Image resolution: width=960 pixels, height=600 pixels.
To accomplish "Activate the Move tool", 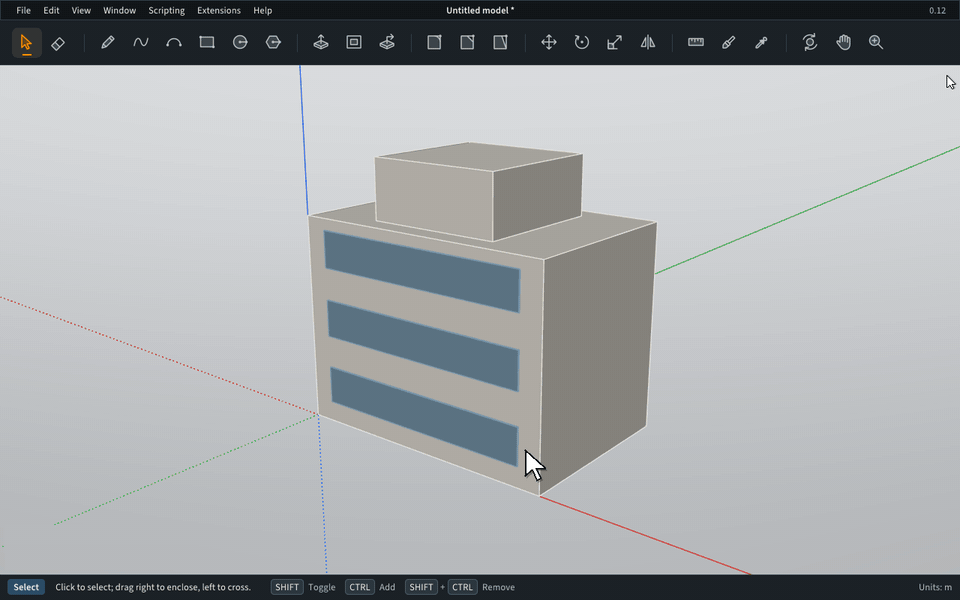I will click(x=549, y=42).
